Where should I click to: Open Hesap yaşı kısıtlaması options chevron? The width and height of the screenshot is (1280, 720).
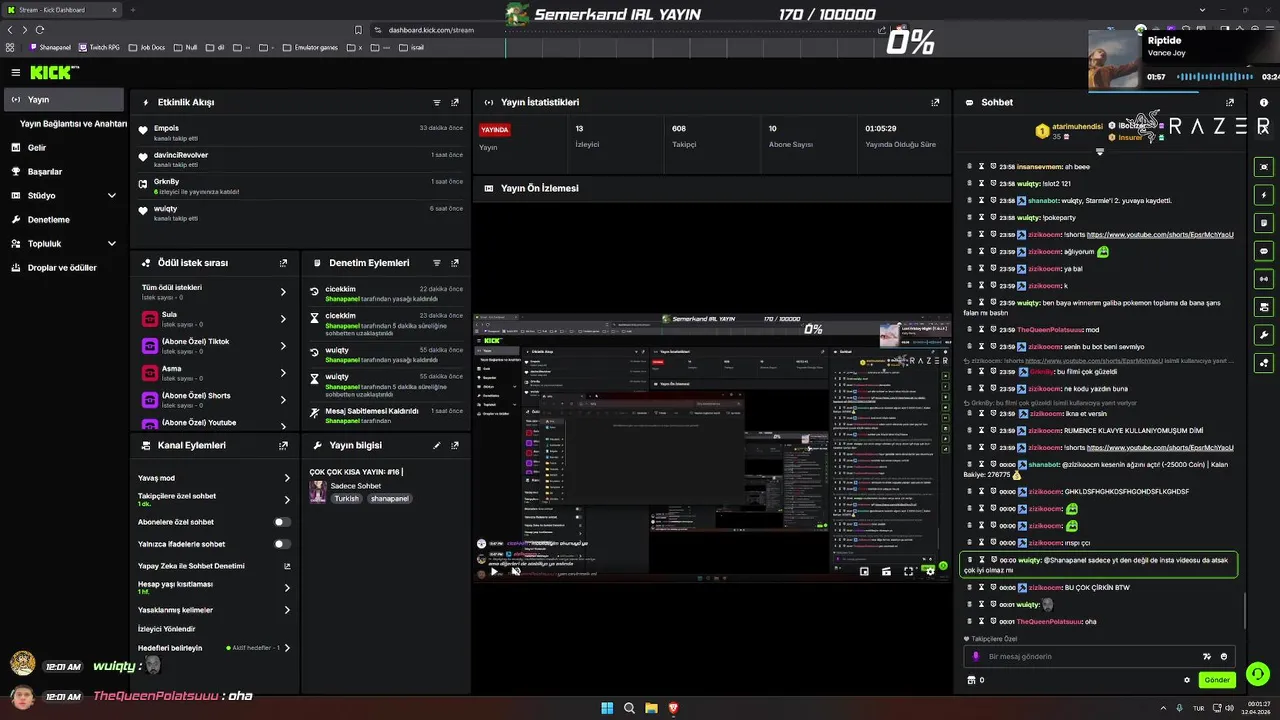click(287, 588)
